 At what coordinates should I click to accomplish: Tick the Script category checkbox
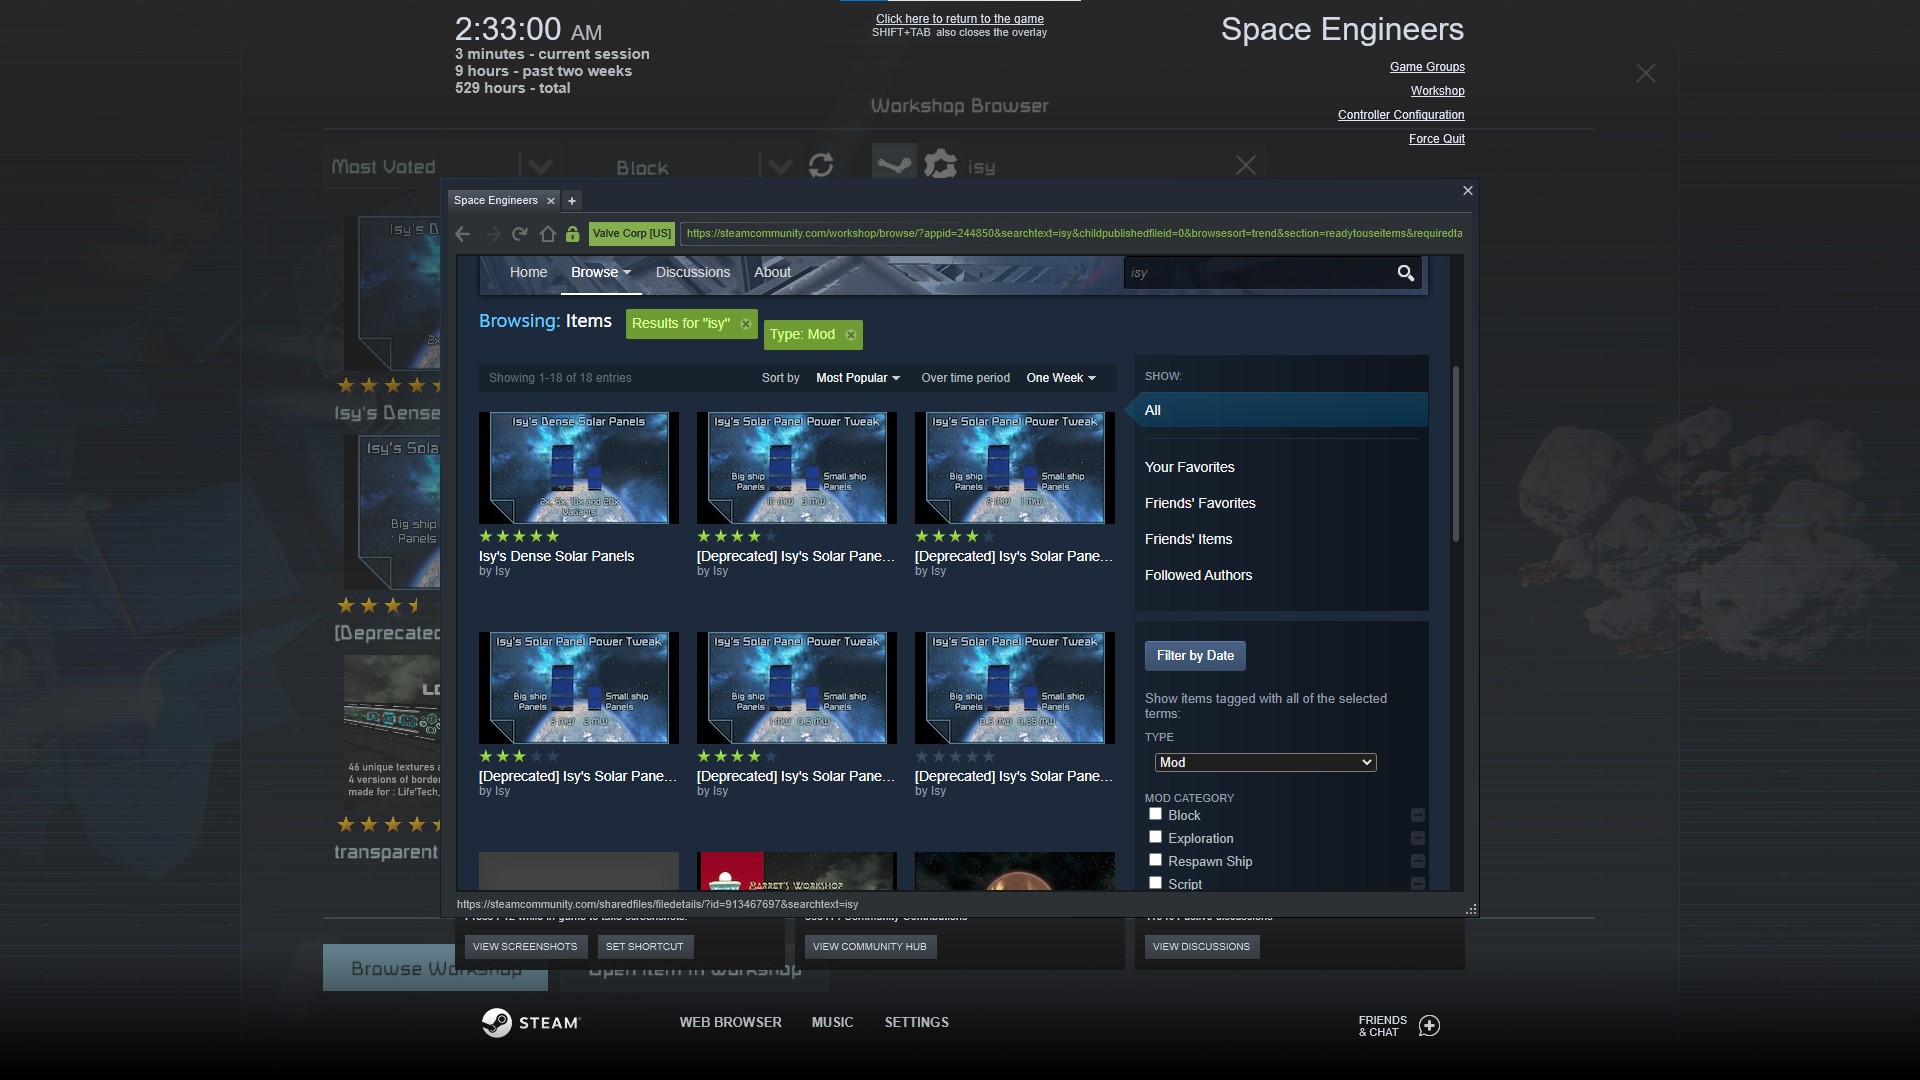(x=1155, y=883)
